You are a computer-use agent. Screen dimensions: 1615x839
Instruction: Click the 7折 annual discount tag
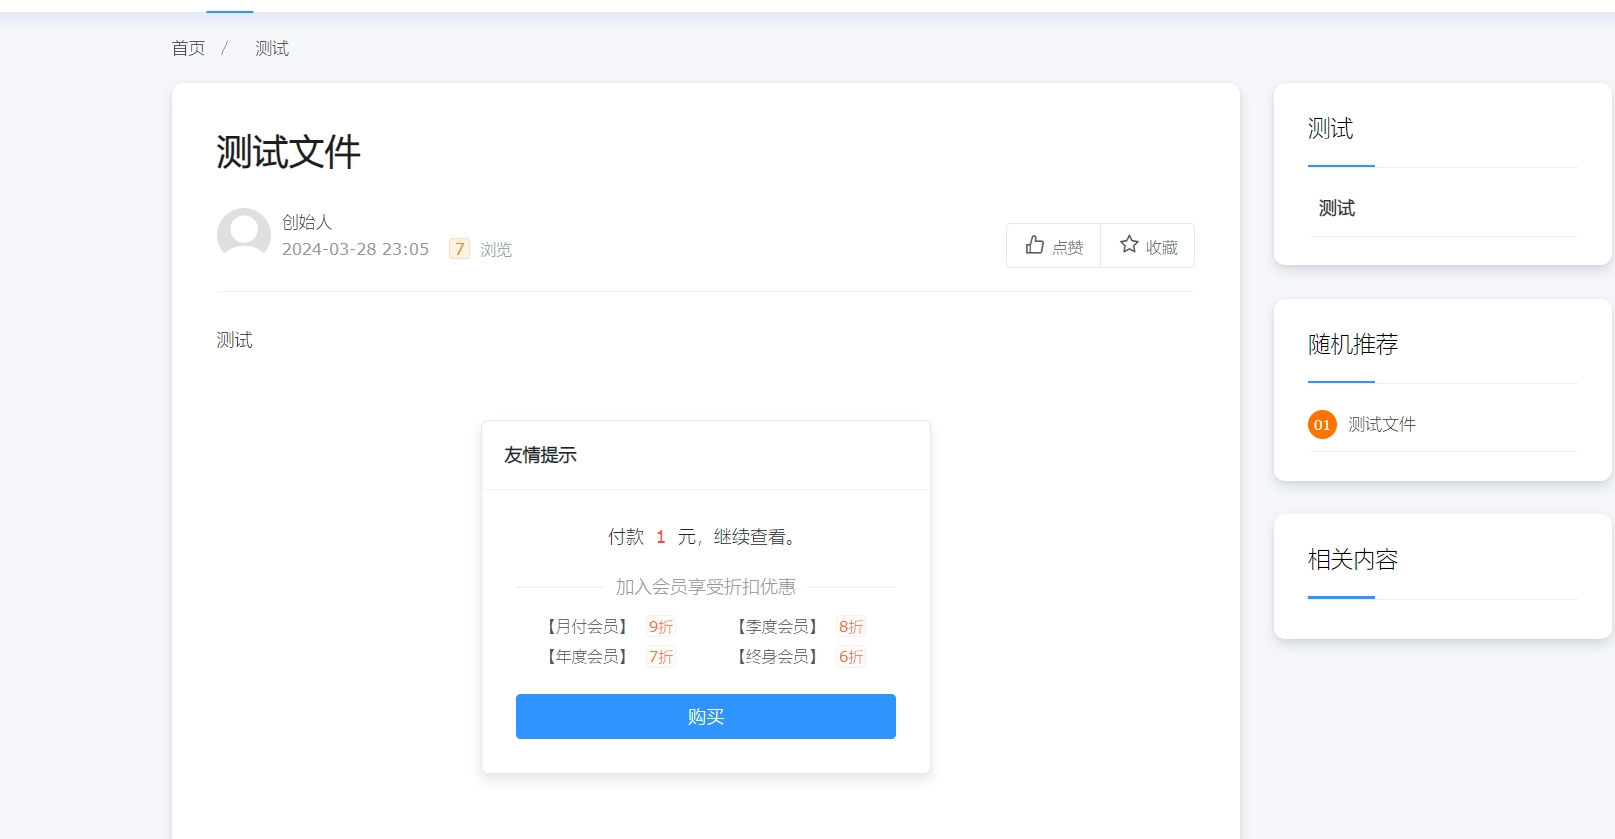661,657
